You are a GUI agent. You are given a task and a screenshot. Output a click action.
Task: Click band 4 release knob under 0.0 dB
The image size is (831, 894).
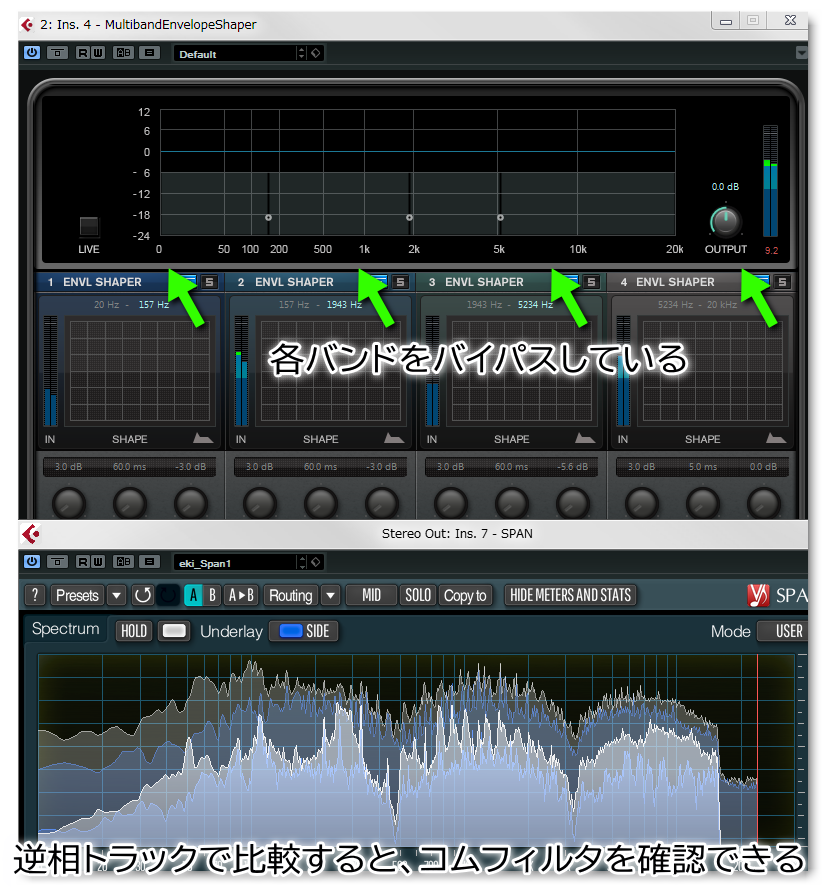click(x=764, y=503)
